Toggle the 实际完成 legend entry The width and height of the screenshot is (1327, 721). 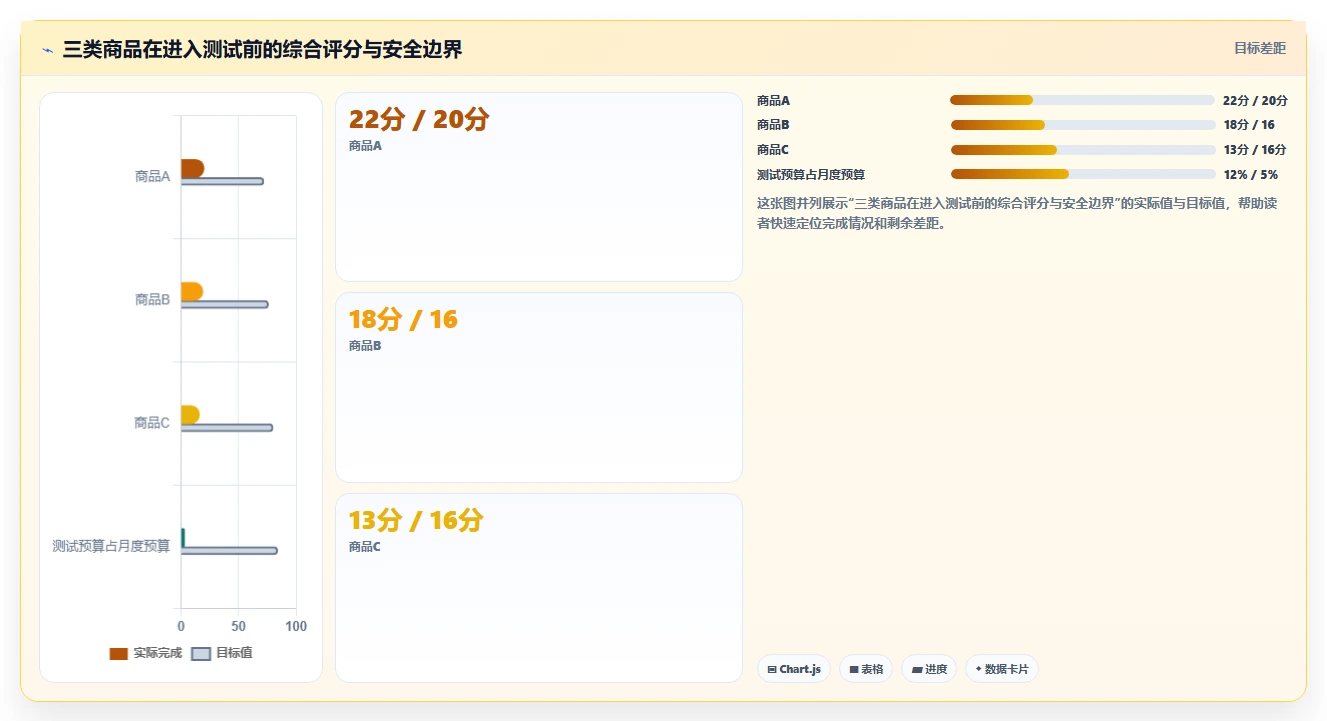145,653
